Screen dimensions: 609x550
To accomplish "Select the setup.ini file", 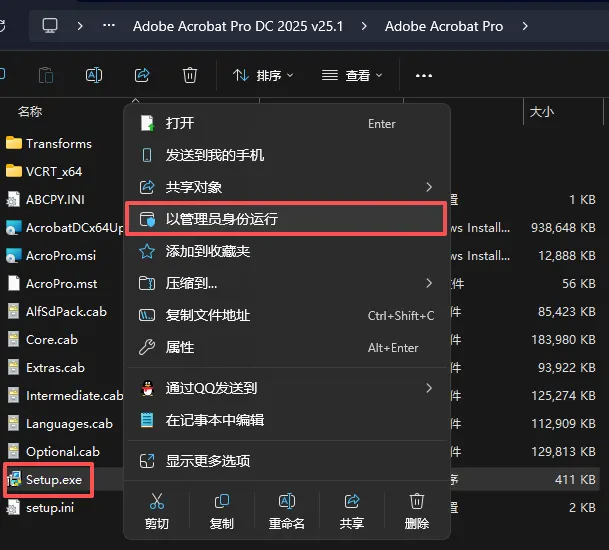I will click(40, 508).
